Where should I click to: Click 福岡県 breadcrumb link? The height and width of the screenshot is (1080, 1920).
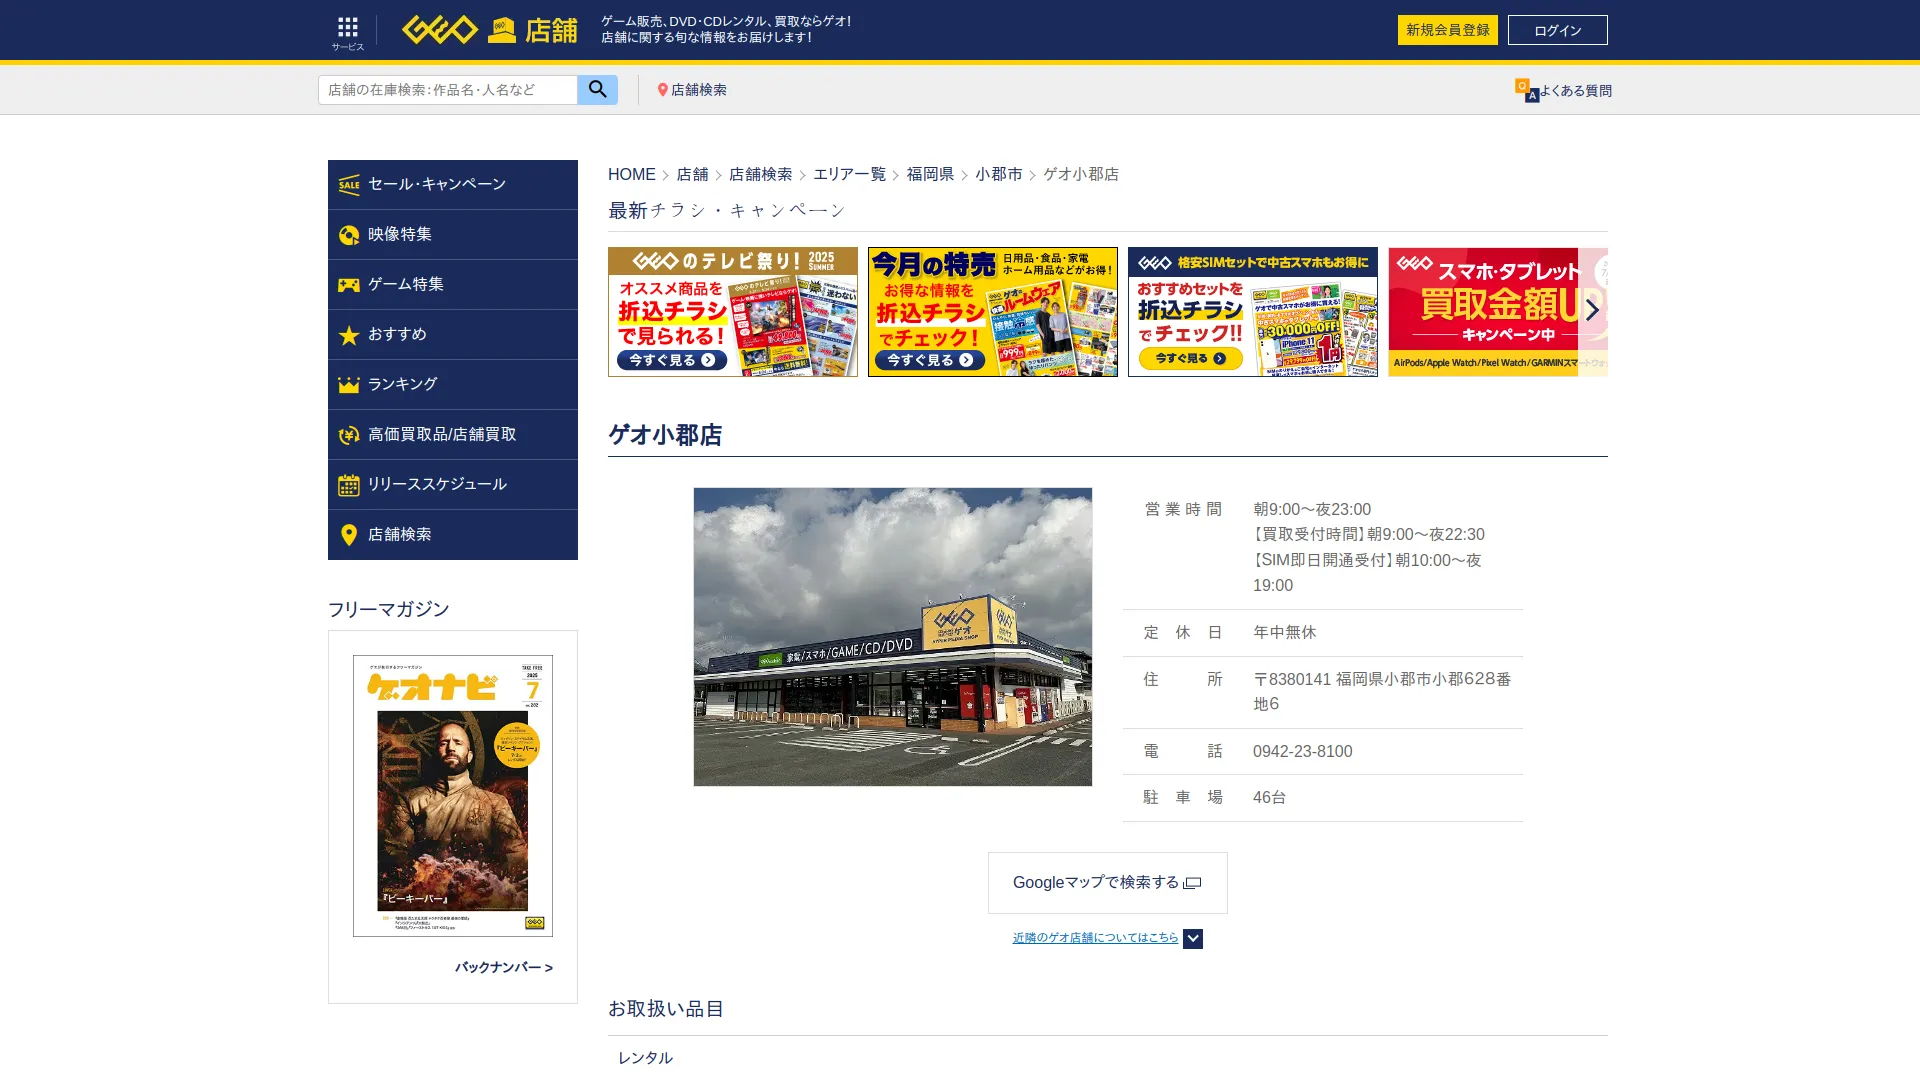(x=930, y=174)
